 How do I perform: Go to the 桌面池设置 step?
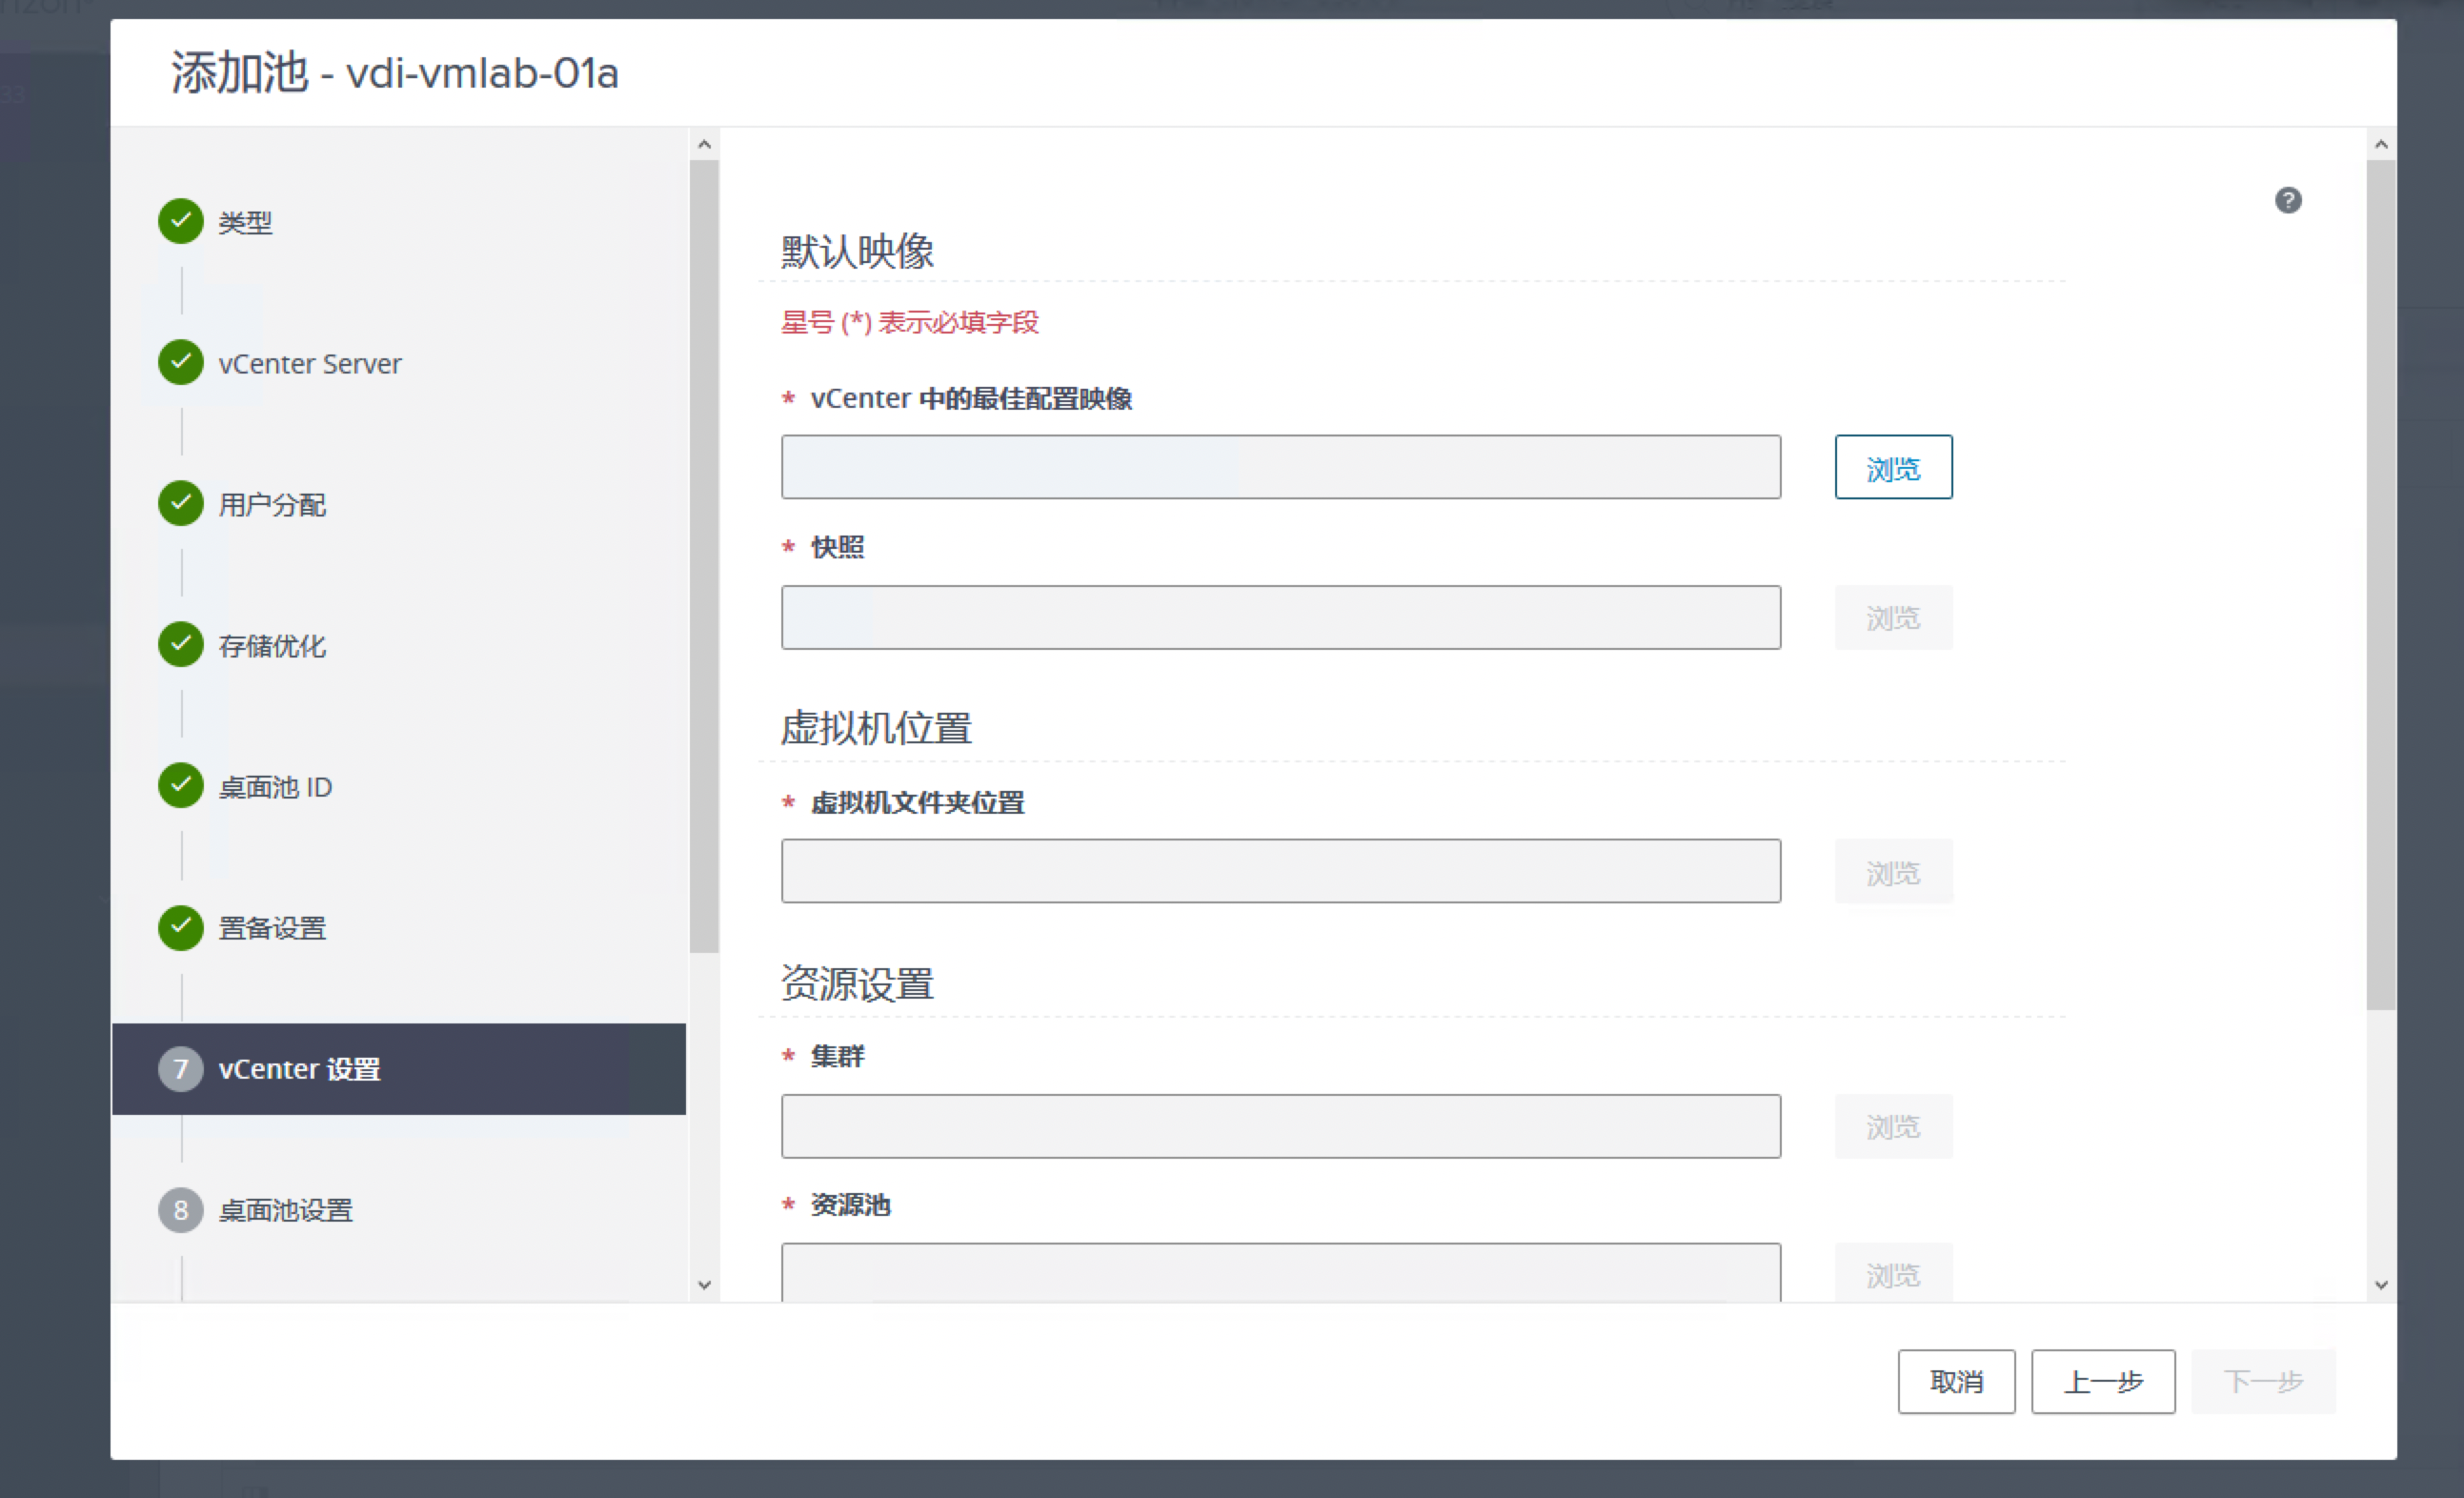(286, 1210)
